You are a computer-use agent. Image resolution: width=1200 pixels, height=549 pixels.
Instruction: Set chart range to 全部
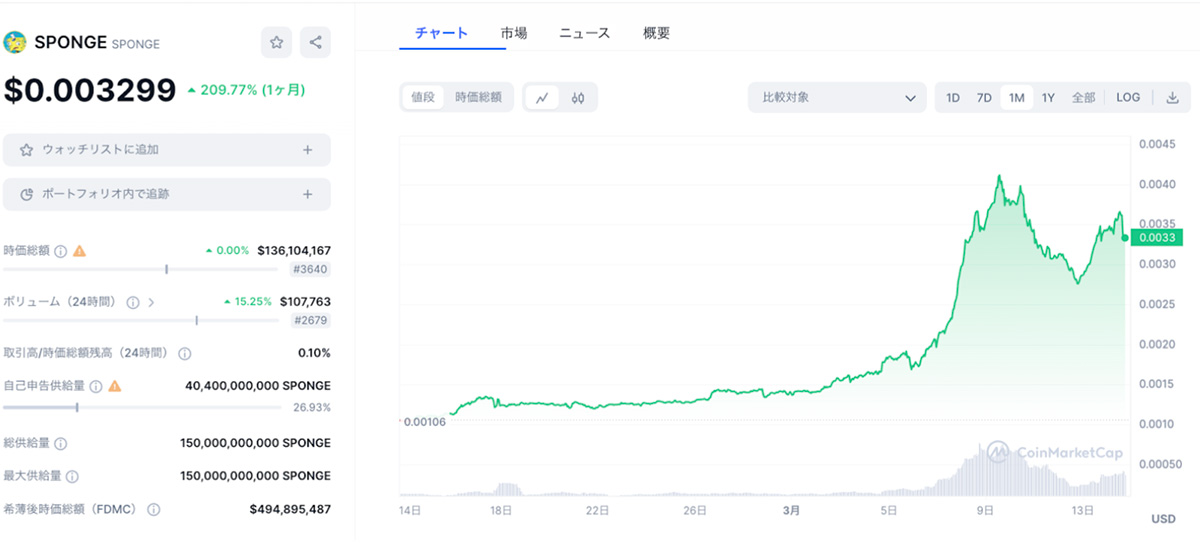pyautogui.click(x=1083, y=98)
